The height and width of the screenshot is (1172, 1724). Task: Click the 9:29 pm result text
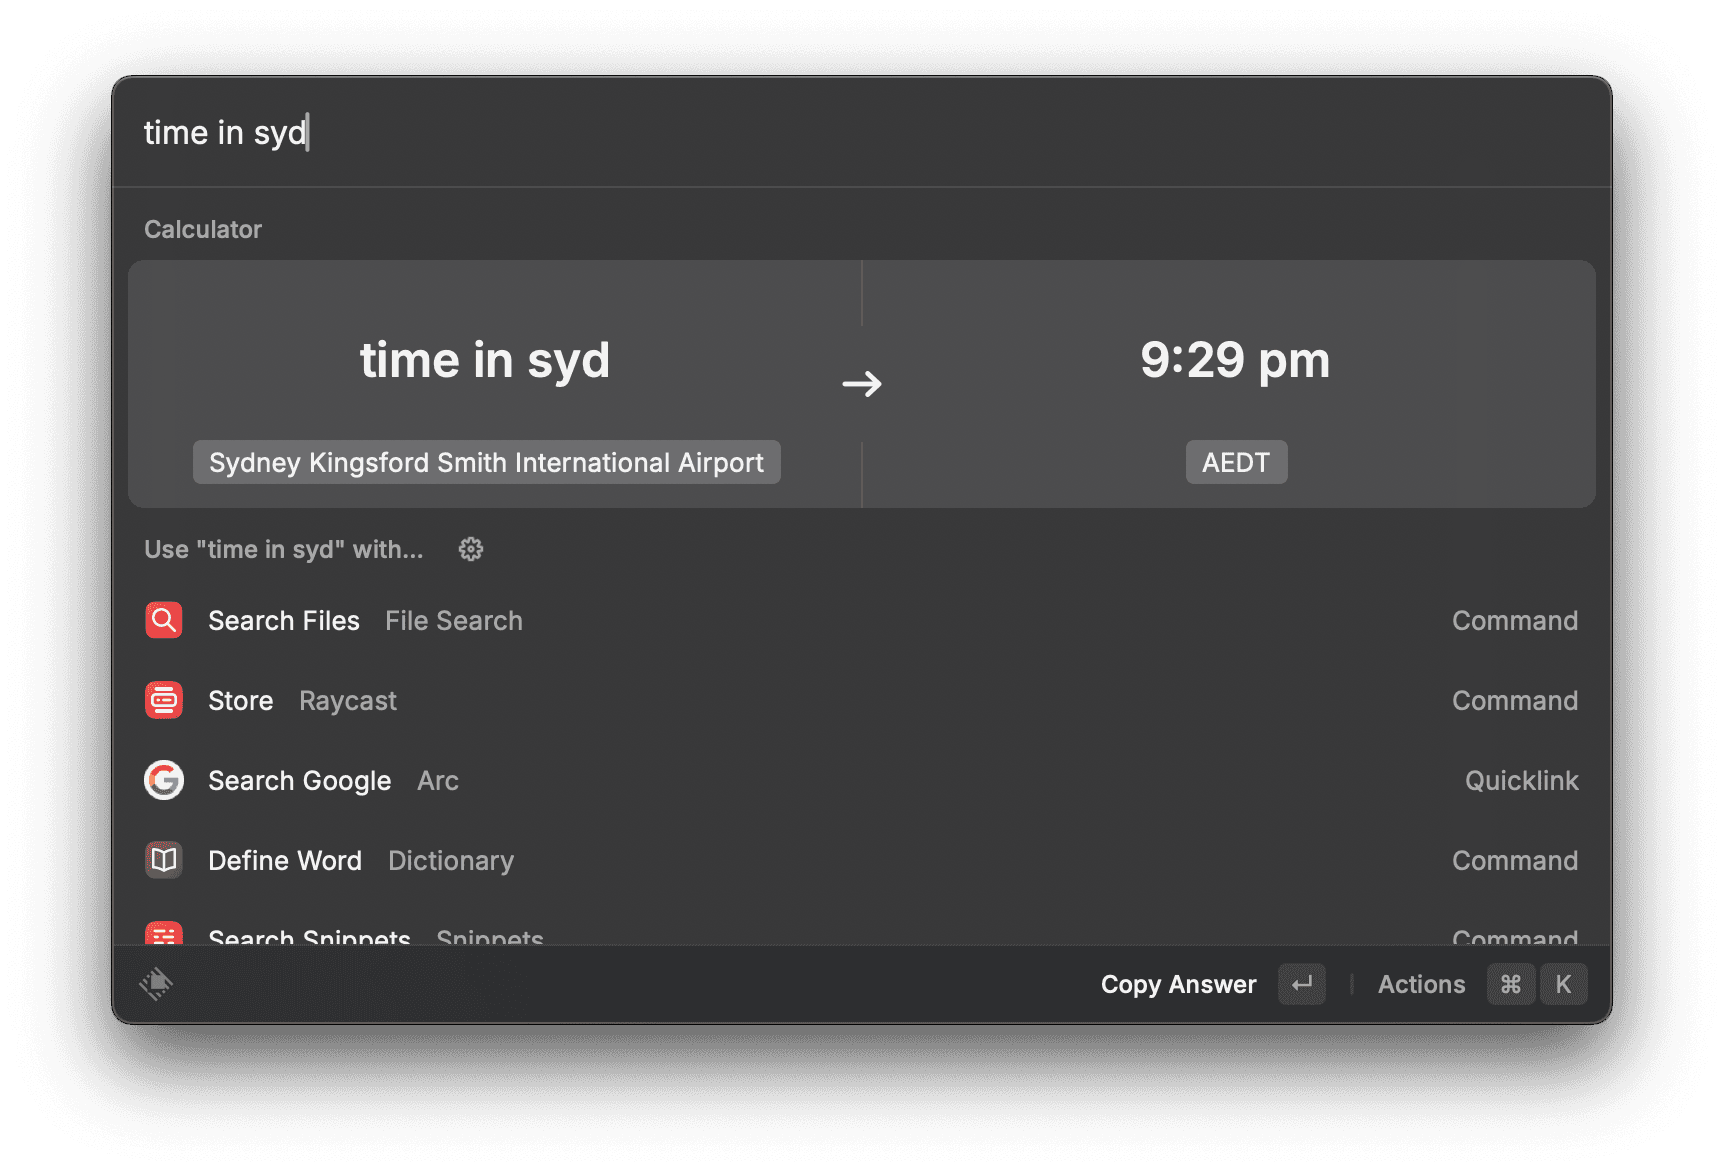(x=1235, y=361)
